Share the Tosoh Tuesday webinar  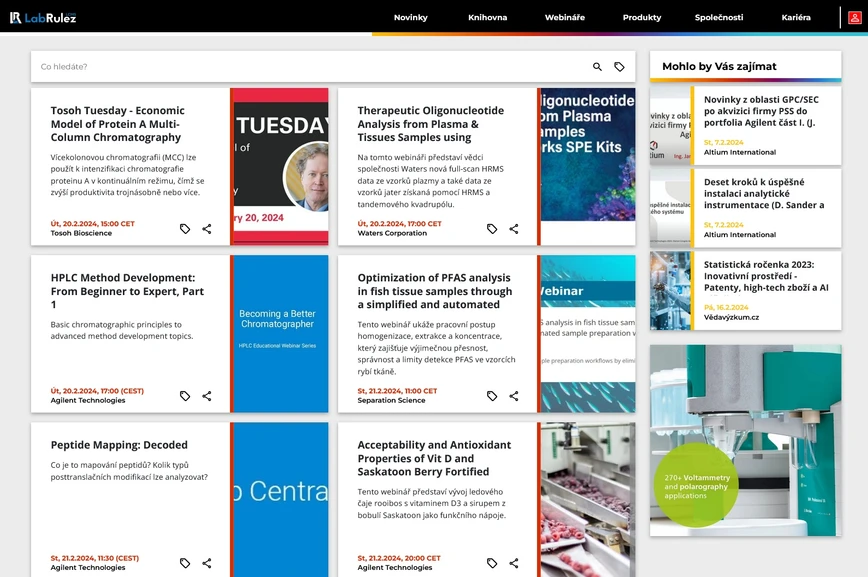[x=206, y=229]
